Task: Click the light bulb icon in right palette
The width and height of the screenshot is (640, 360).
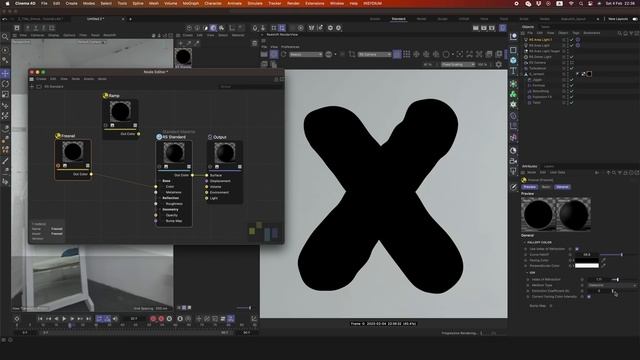Action: [x=513, y=171]
